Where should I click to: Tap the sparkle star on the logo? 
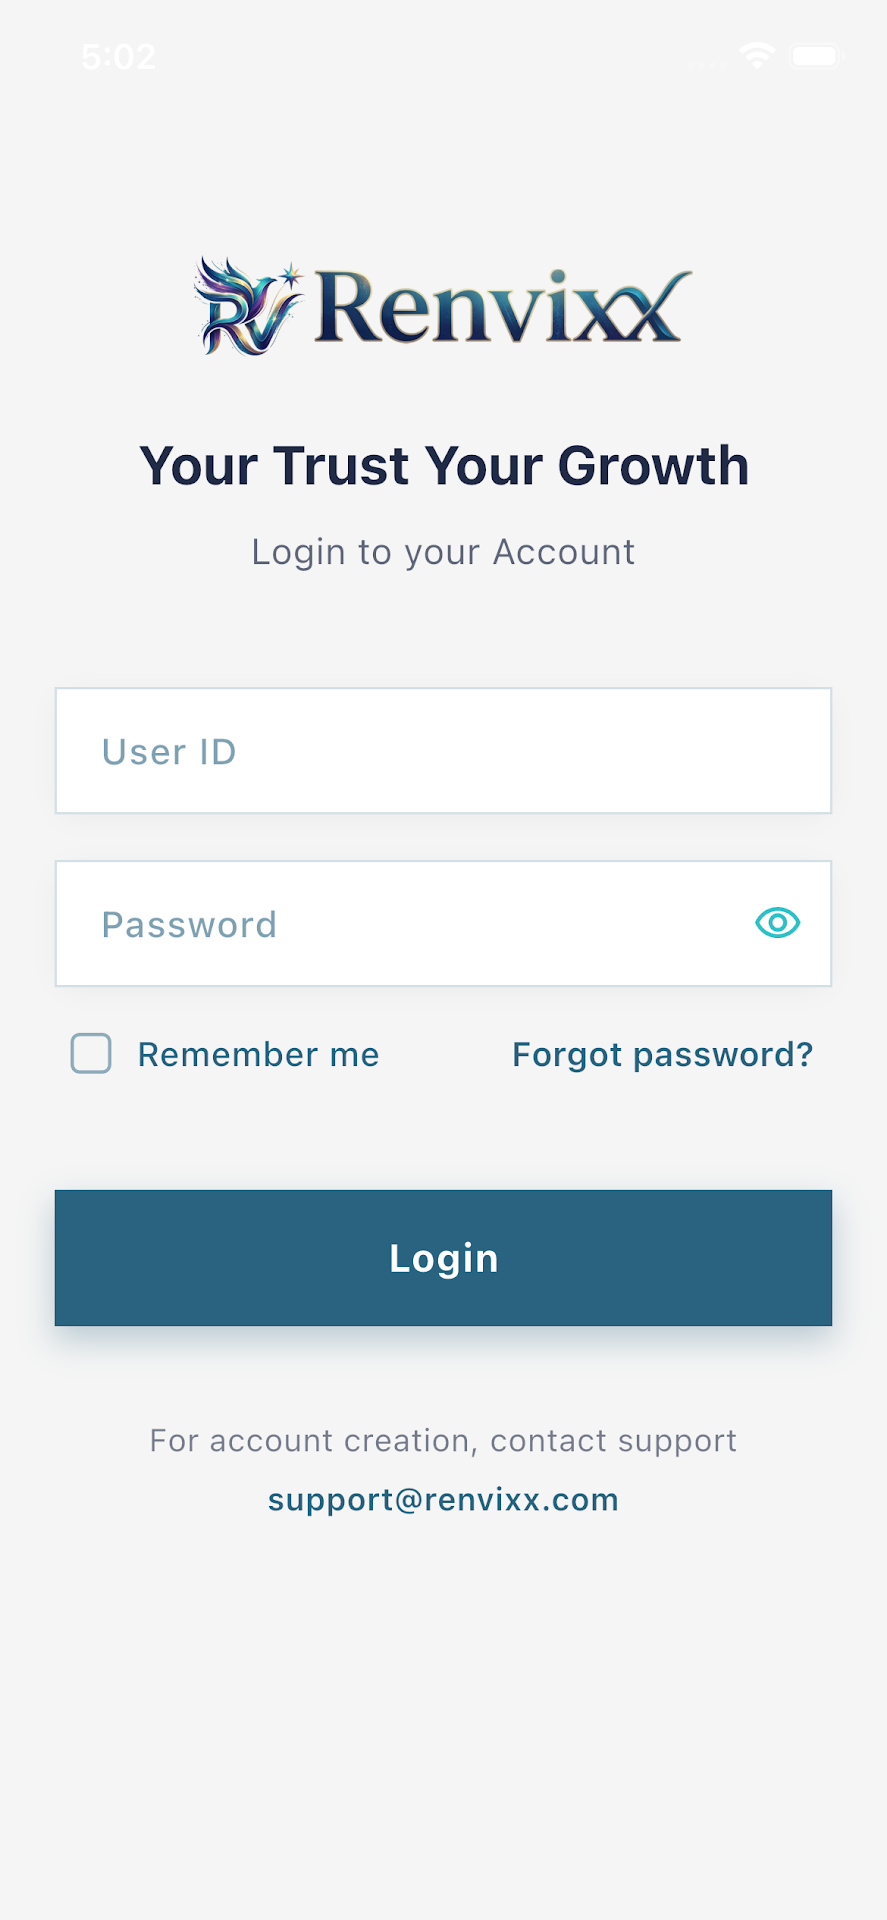click(x=290, y=274)
